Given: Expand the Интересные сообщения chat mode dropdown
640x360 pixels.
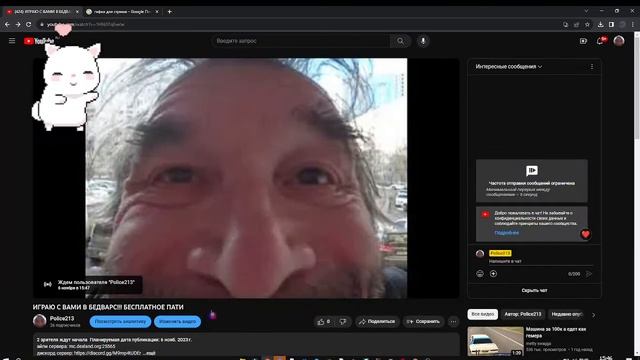Looking at the screenshot, I should pos(509,67).
